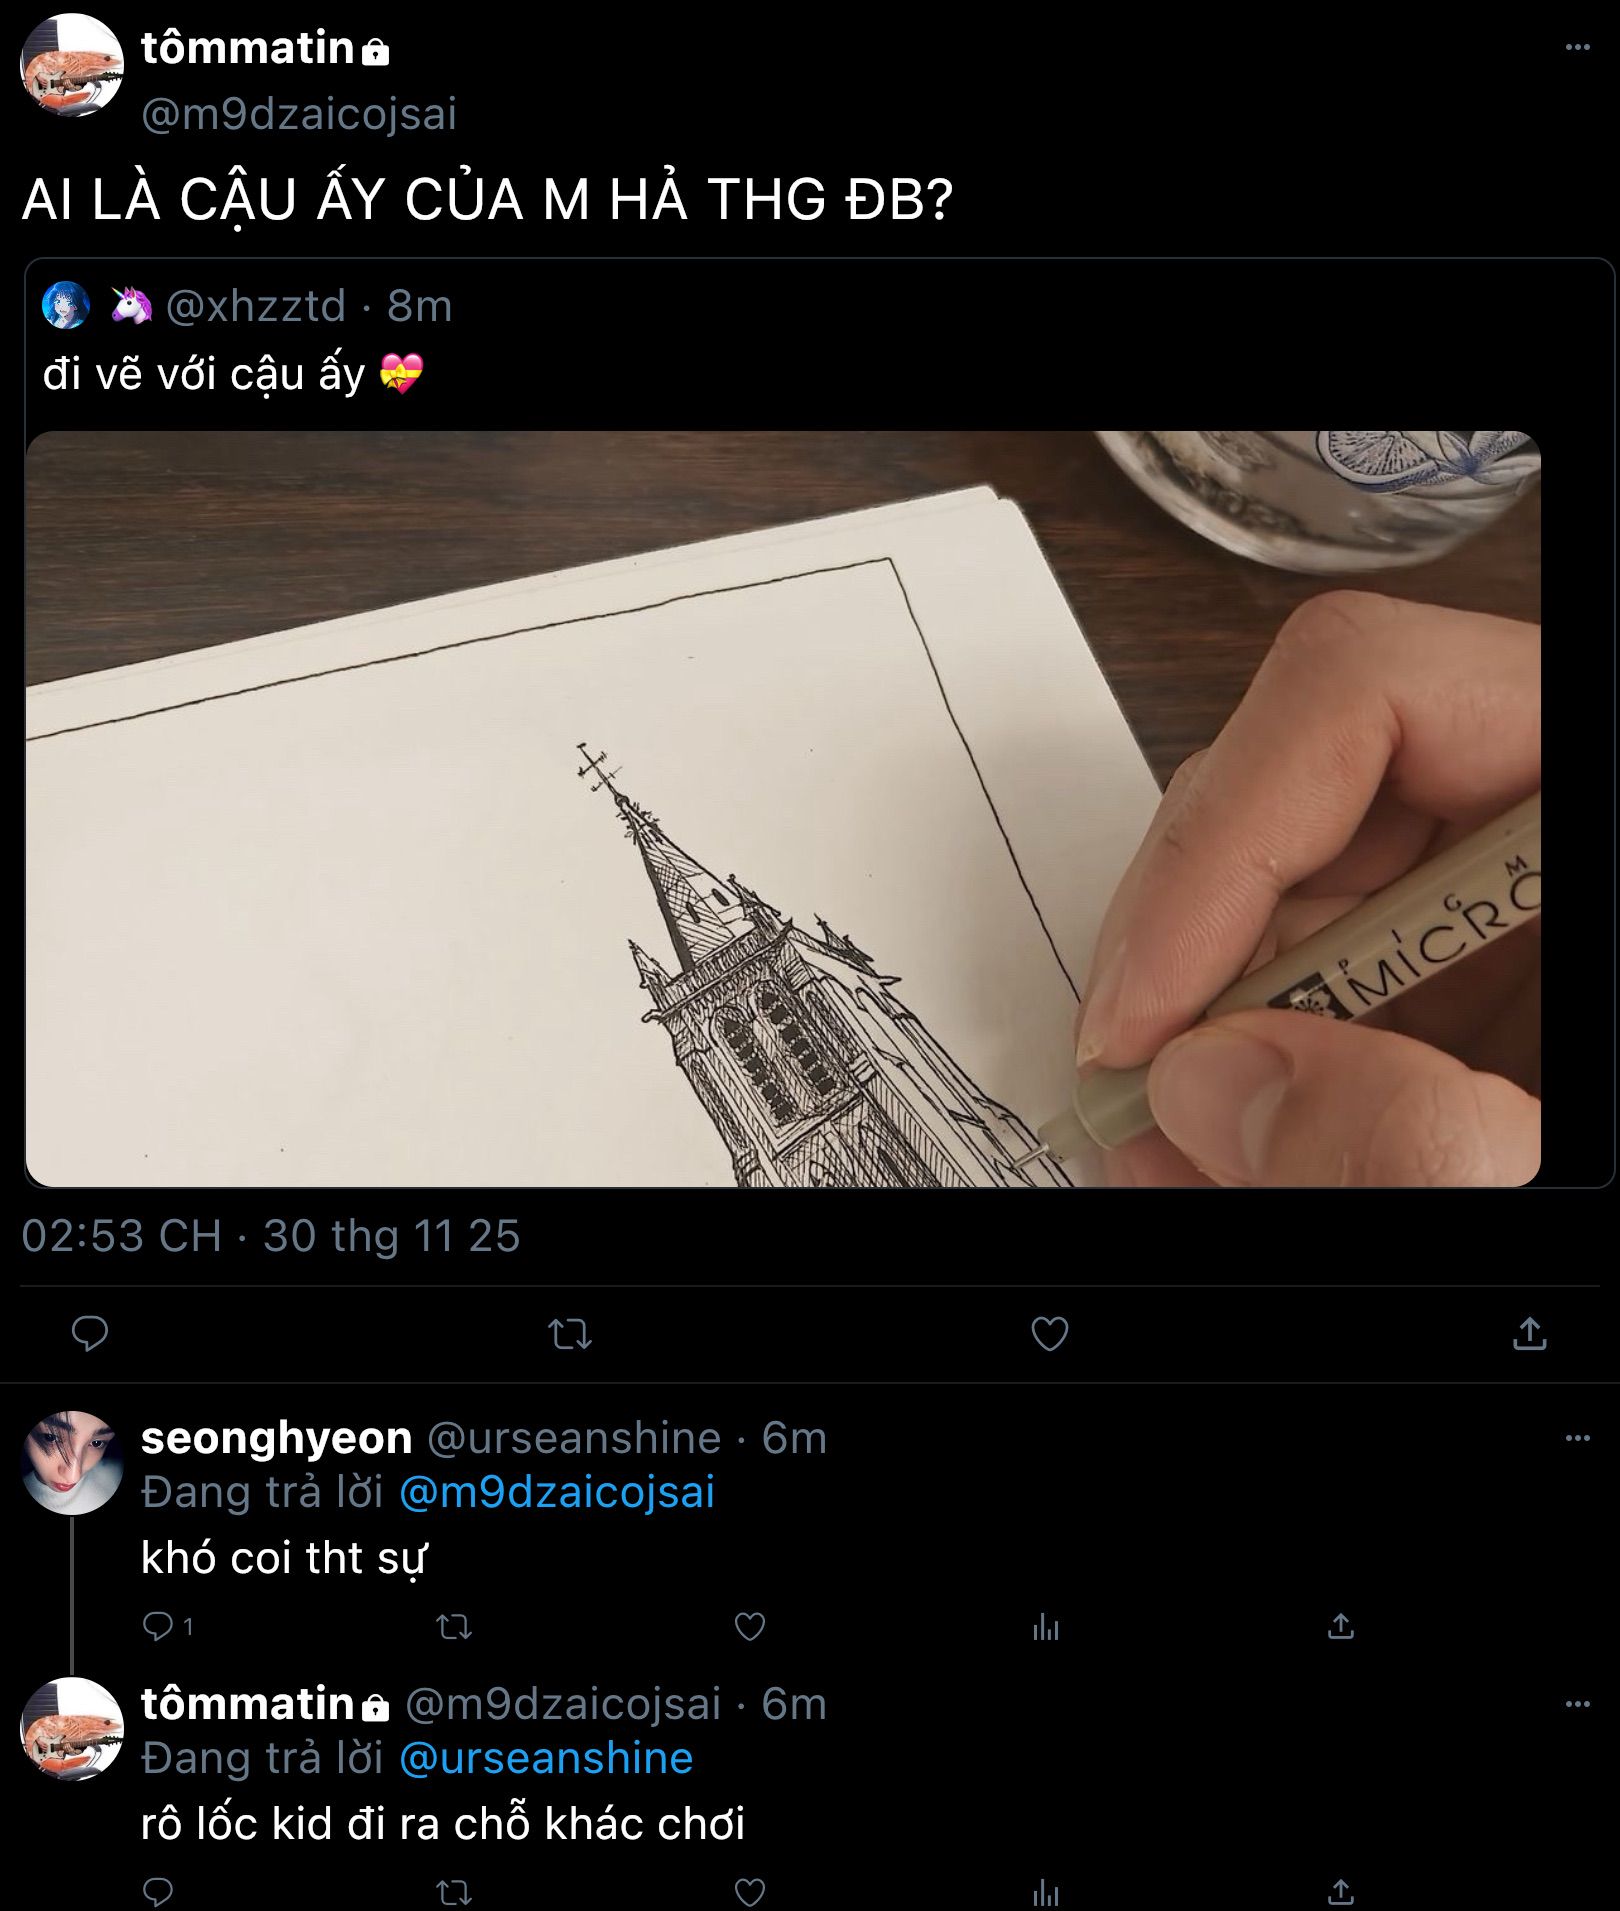This screenshot has height=1911, width=1620.
Task: Open more options on seonghyeon's reply
Action: [x=1577, y=1438]
